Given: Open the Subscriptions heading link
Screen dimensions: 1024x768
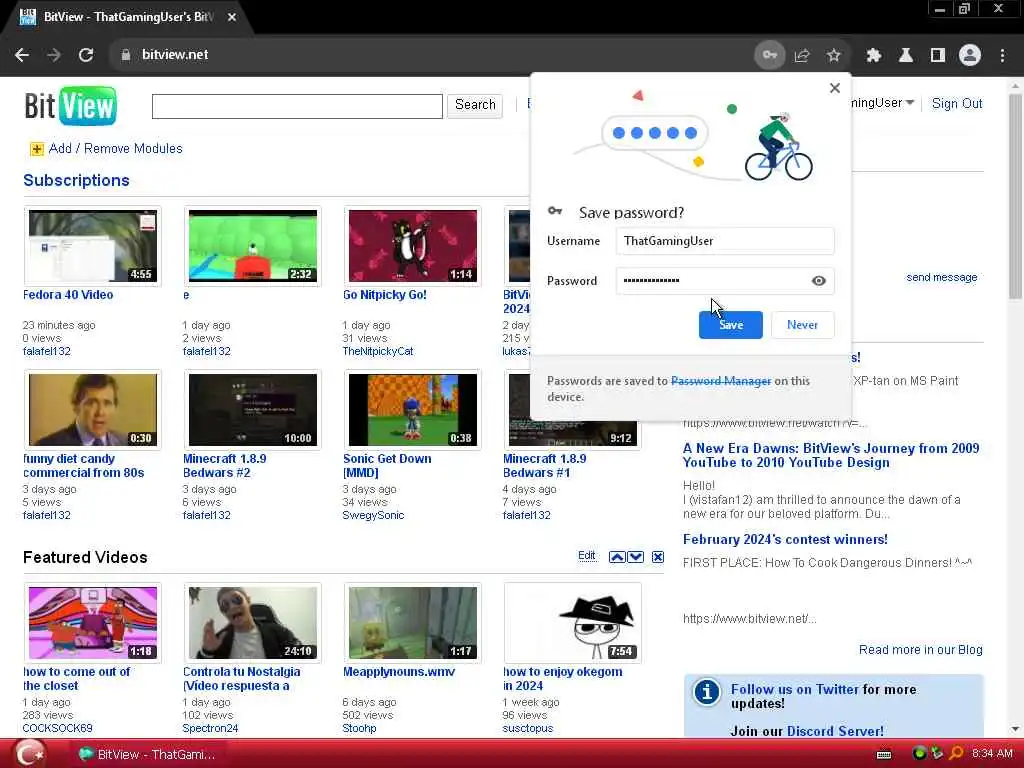Looking at the screenshot, I should pyautogui.click(x=76, y=181).
